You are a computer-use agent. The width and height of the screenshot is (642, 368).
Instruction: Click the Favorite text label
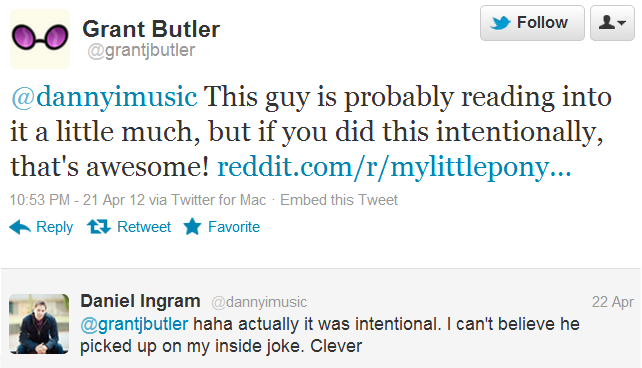(x=234, y=227)
